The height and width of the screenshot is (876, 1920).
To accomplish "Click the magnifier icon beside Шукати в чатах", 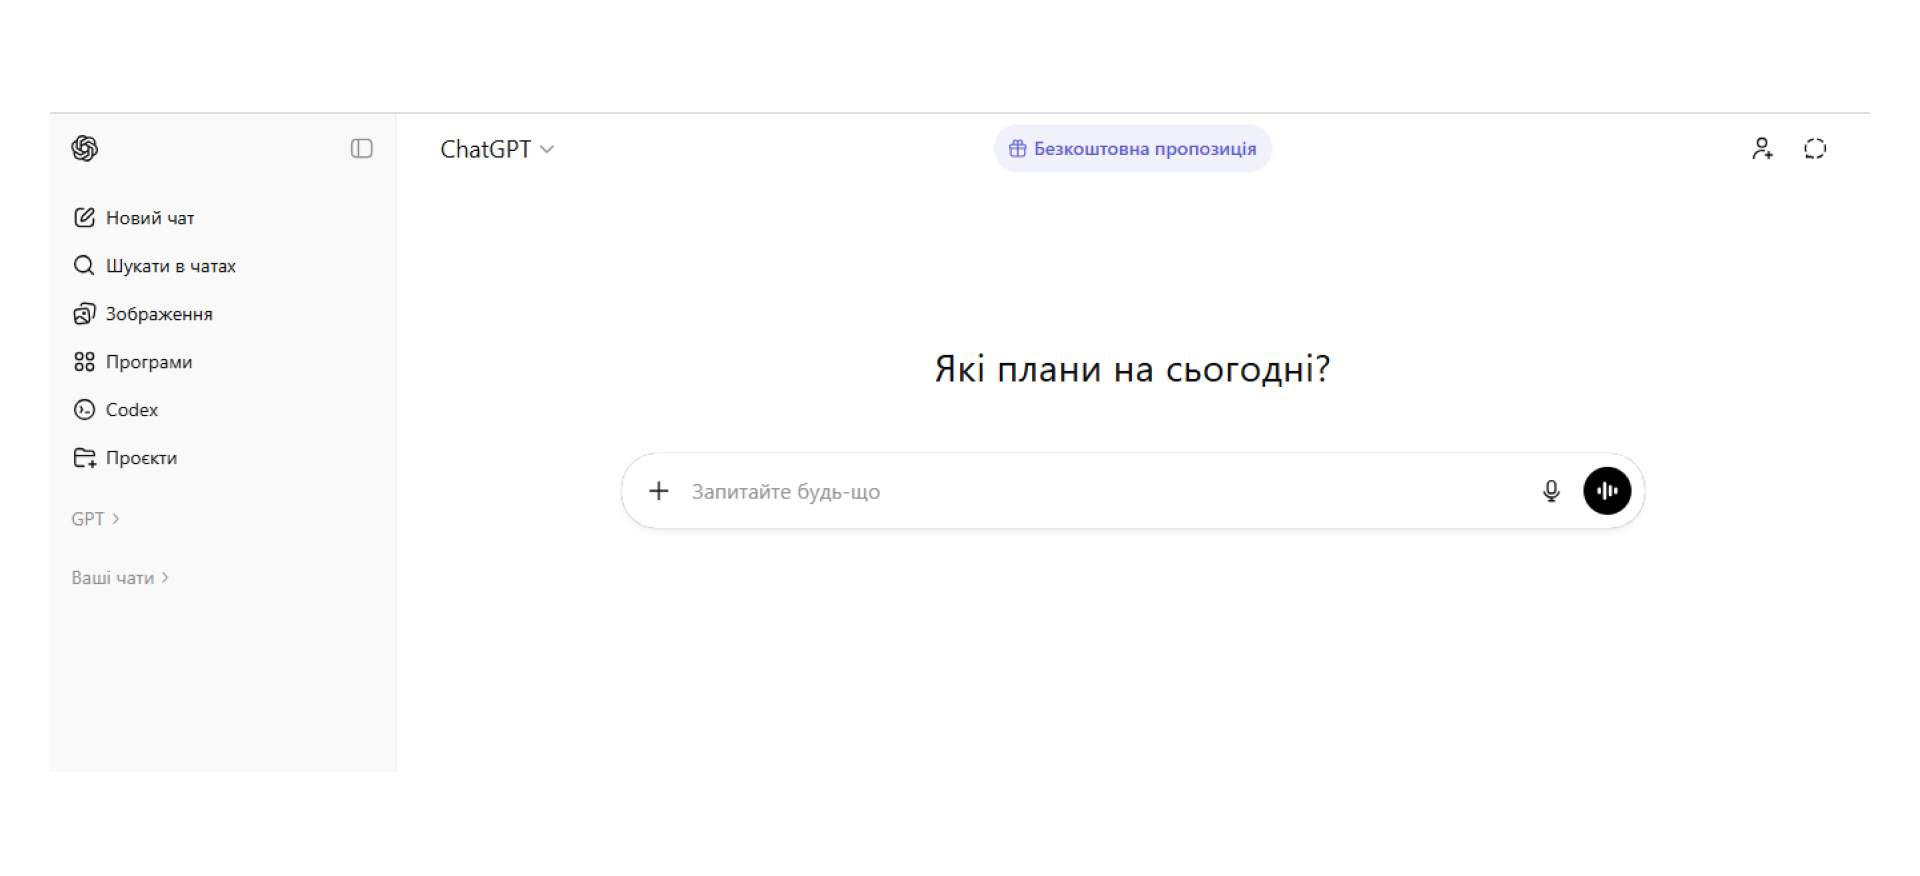I will 84,266.
